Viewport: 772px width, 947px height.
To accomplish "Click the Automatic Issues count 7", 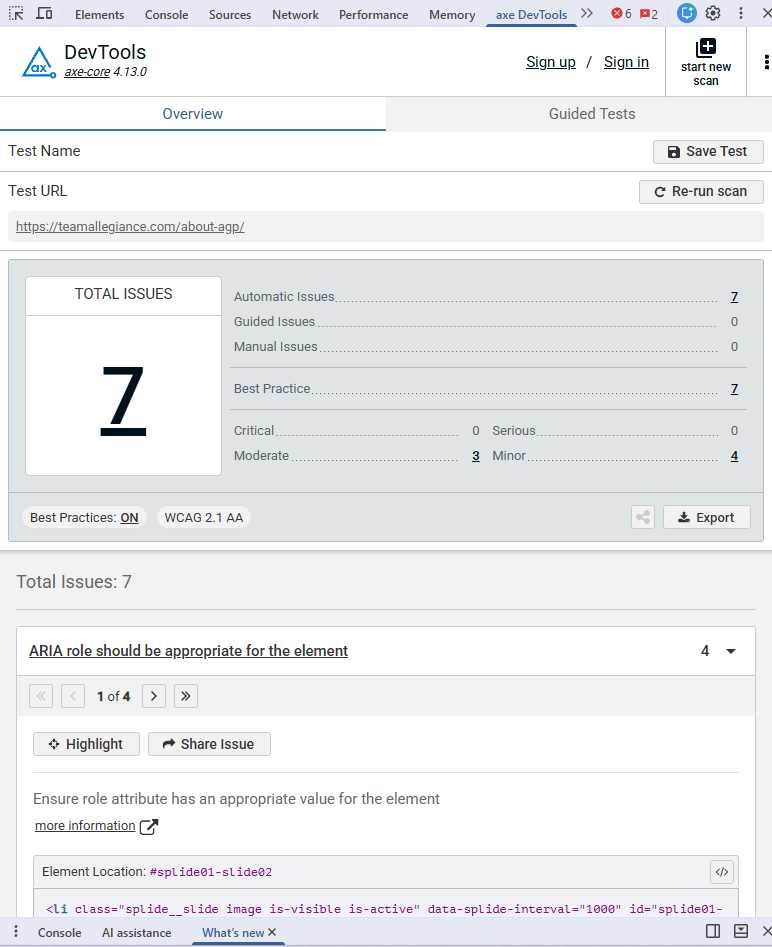I will coord(735,297).
